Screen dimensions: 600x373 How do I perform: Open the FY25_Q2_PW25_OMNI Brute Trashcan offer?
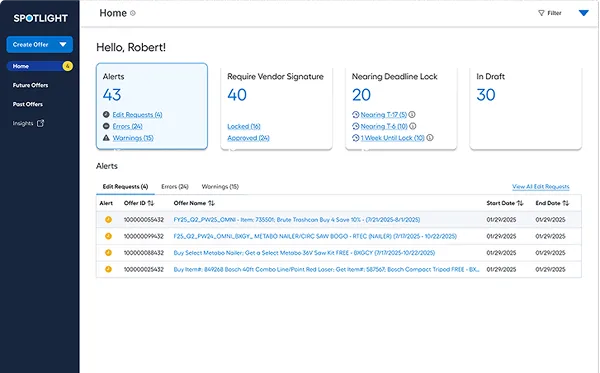[297, 220]
